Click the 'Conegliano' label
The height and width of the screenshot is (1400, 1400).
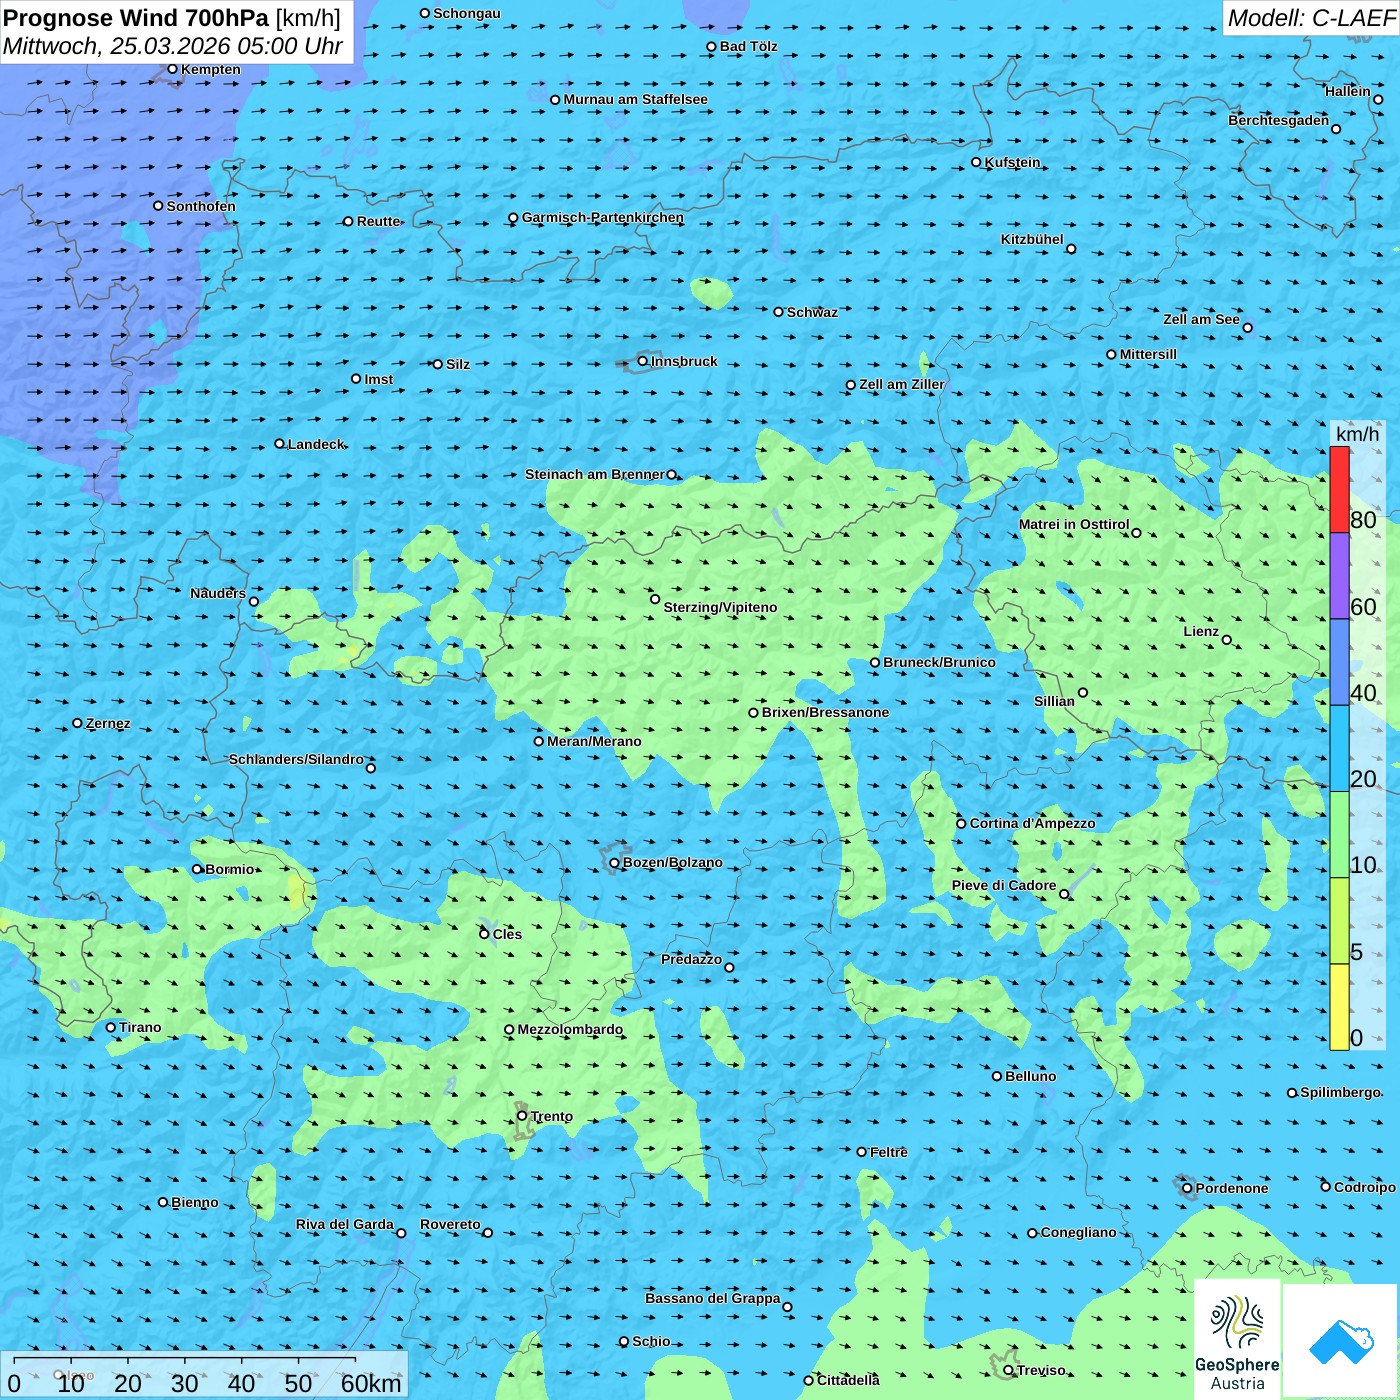(1078, 1232)
